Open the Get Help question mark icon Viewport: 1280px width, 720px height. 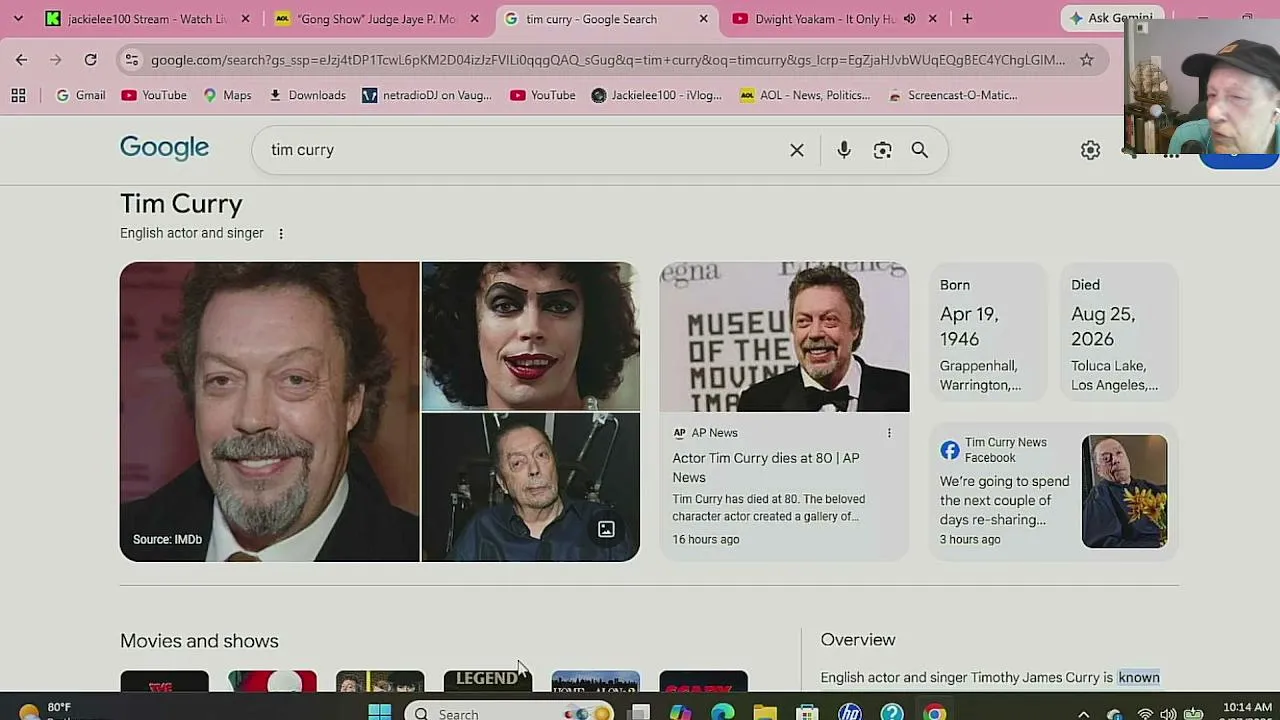(892, 713)
